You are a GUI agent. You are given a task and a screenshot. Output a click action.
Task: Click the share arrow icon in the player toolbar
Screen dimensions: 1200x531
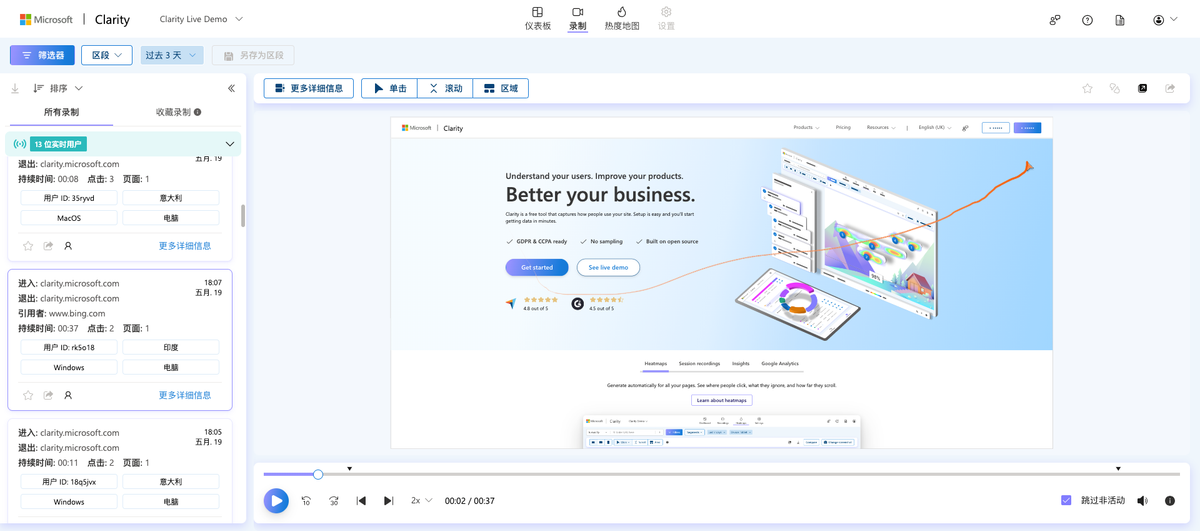tap(1170, 88)
